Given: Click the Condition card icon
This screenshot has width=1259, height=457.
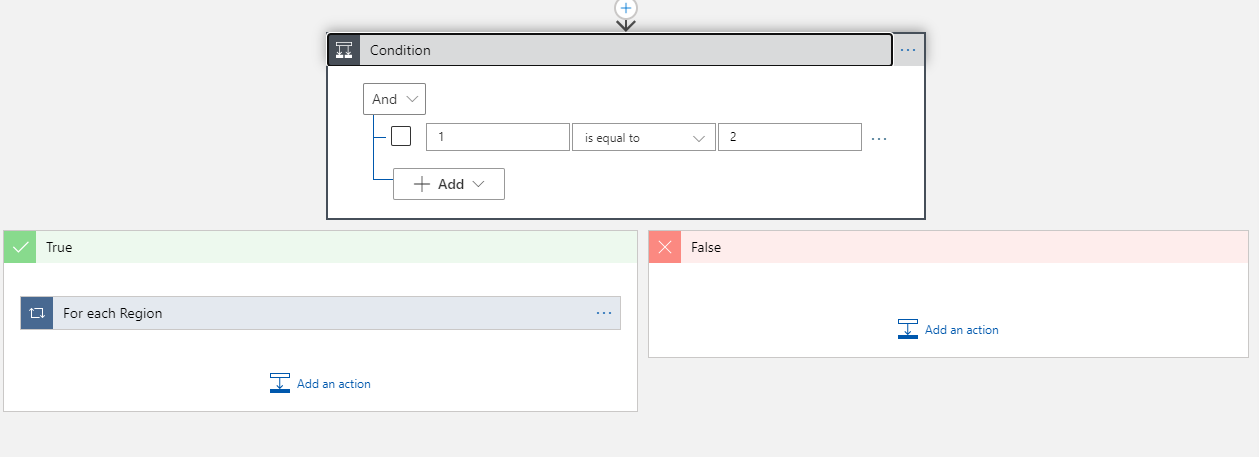Looking at the screenshot, I should click(344, 50).
